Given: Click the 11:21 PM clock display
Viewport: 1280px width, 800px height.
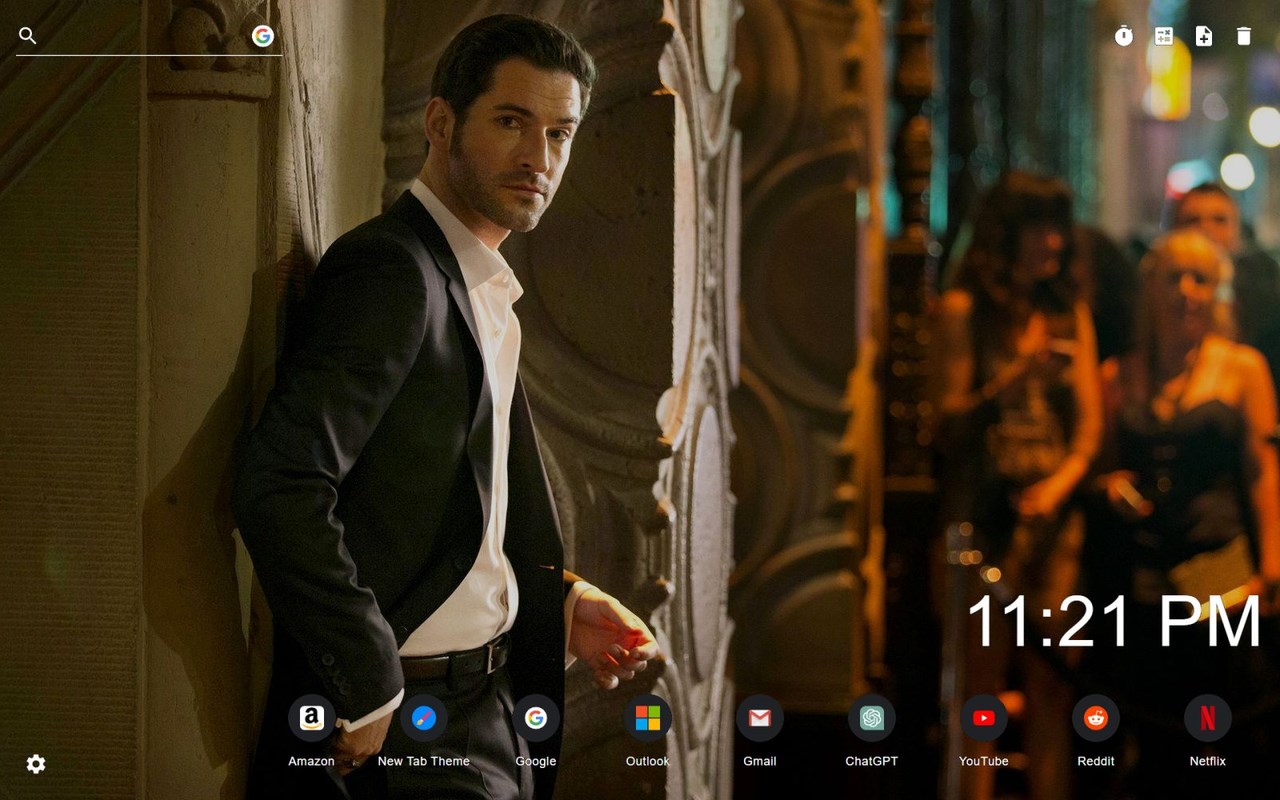Looking at the screenshot, I should [x=1113, y=622].
